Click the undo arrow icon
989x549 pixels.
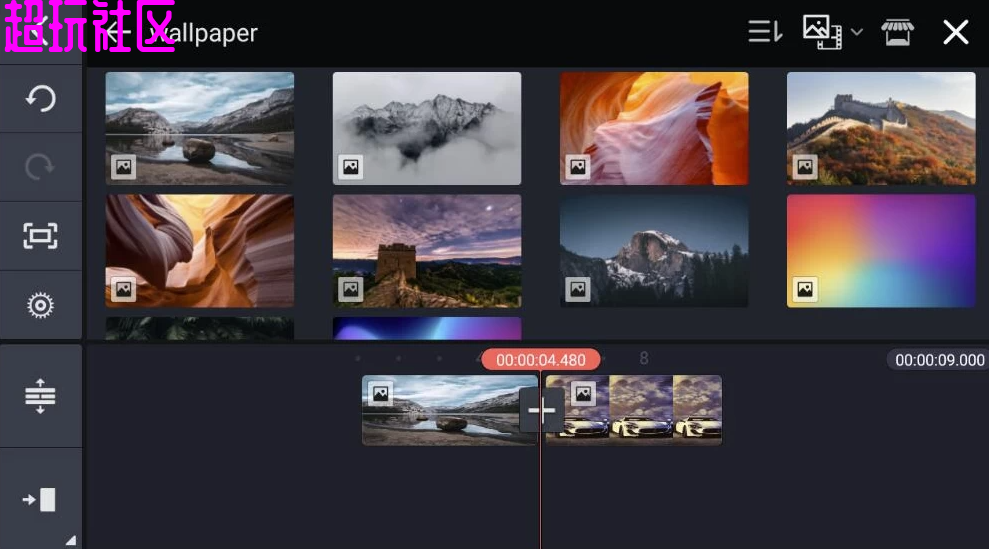(40, 98)
